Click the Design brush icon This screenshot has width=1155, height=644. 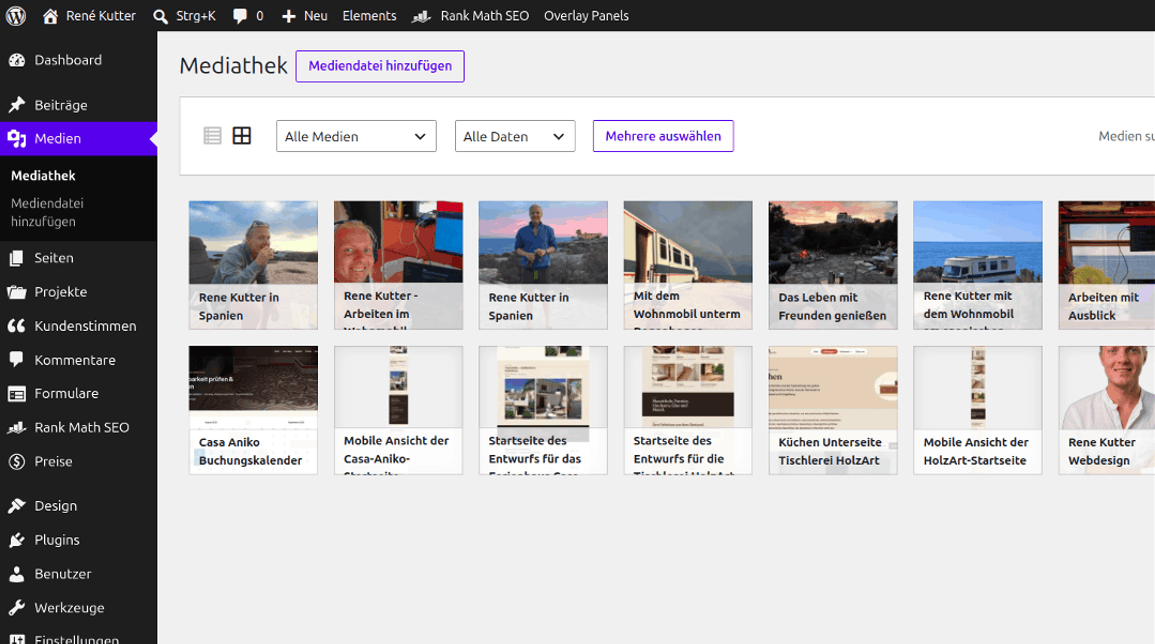[x=16, y=505]
